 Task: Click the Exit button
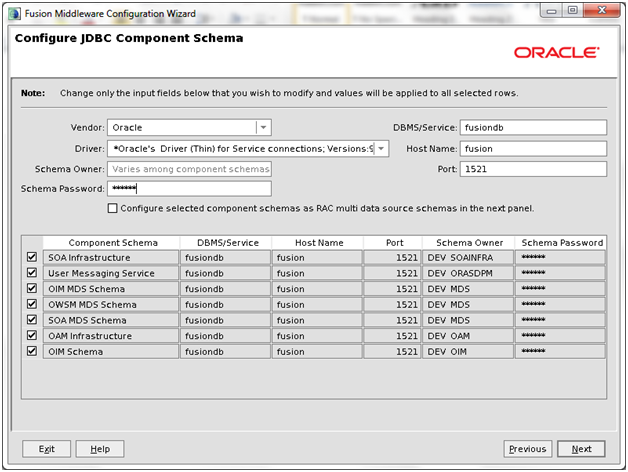(x=46, y=449)
